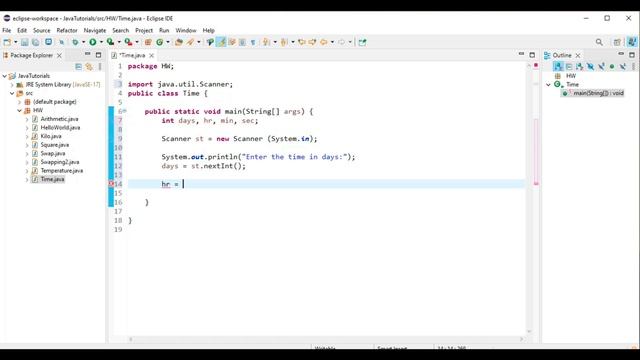
Task: Select the Java perspective icon
Action: pyautogui.click(x=632, y=42)
